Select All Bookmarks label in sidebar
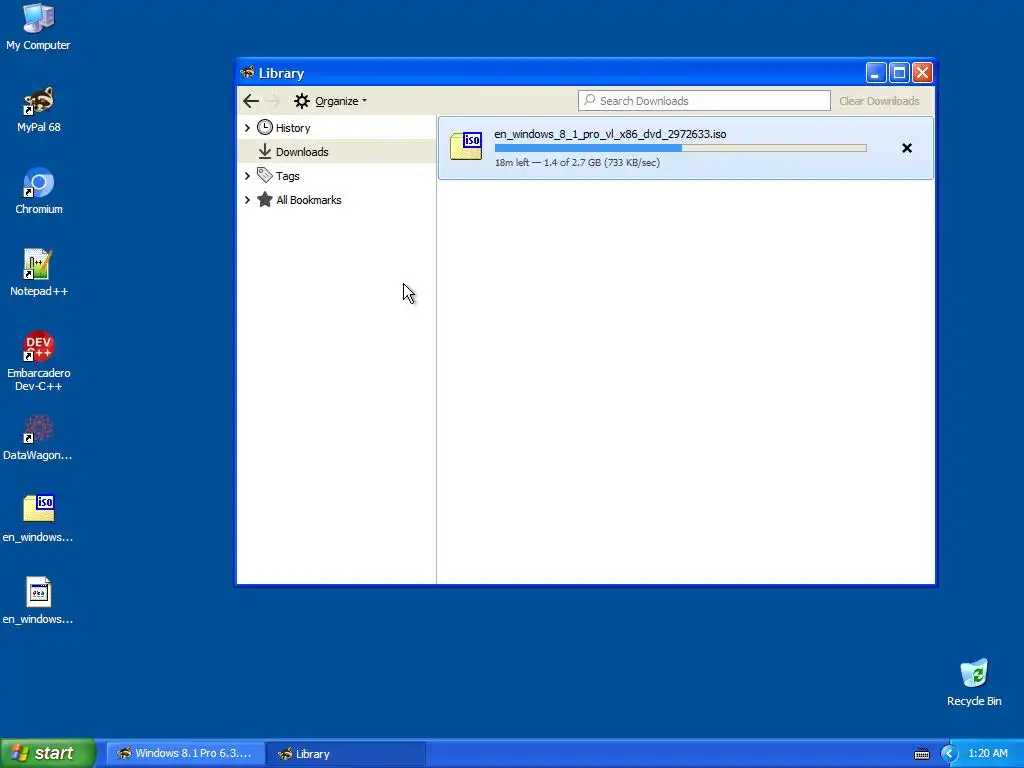The height and width of the screenshot is (768, 1024). click(308, 200)
